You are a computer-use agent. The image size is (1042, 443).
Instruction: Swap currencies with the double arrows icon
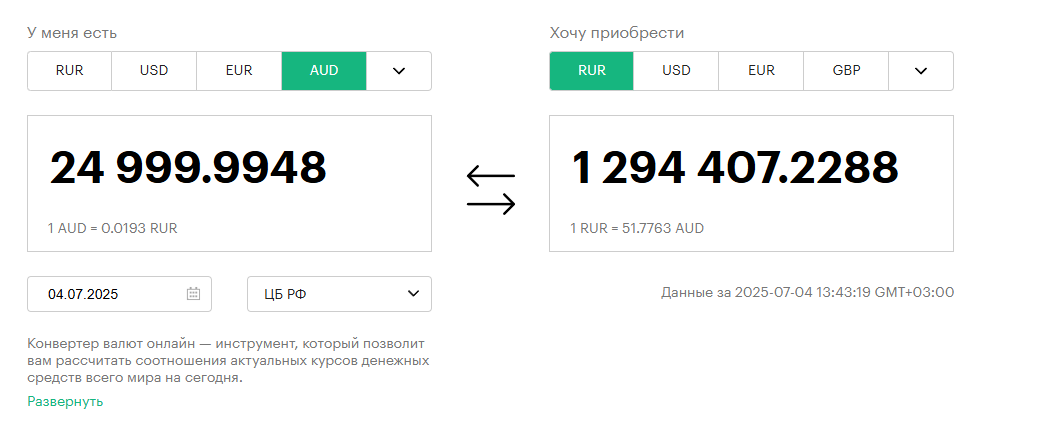pyautogui.click(x=490, y=190)
